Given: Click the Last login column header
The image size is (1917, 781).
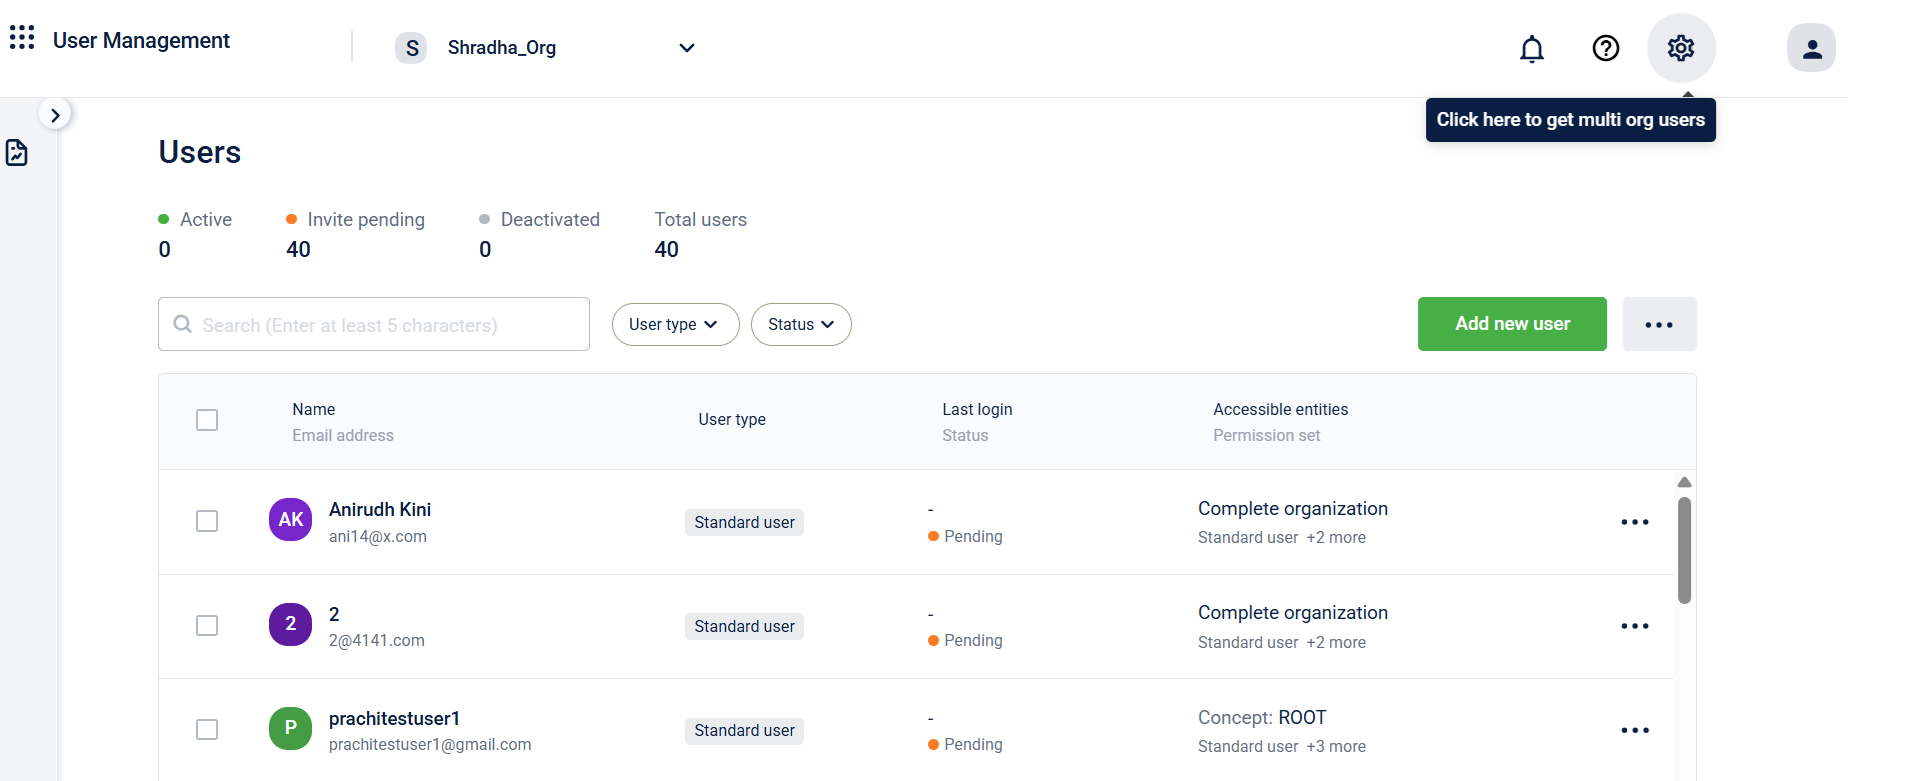Looking at the screenshot, I should click(977, 409).
